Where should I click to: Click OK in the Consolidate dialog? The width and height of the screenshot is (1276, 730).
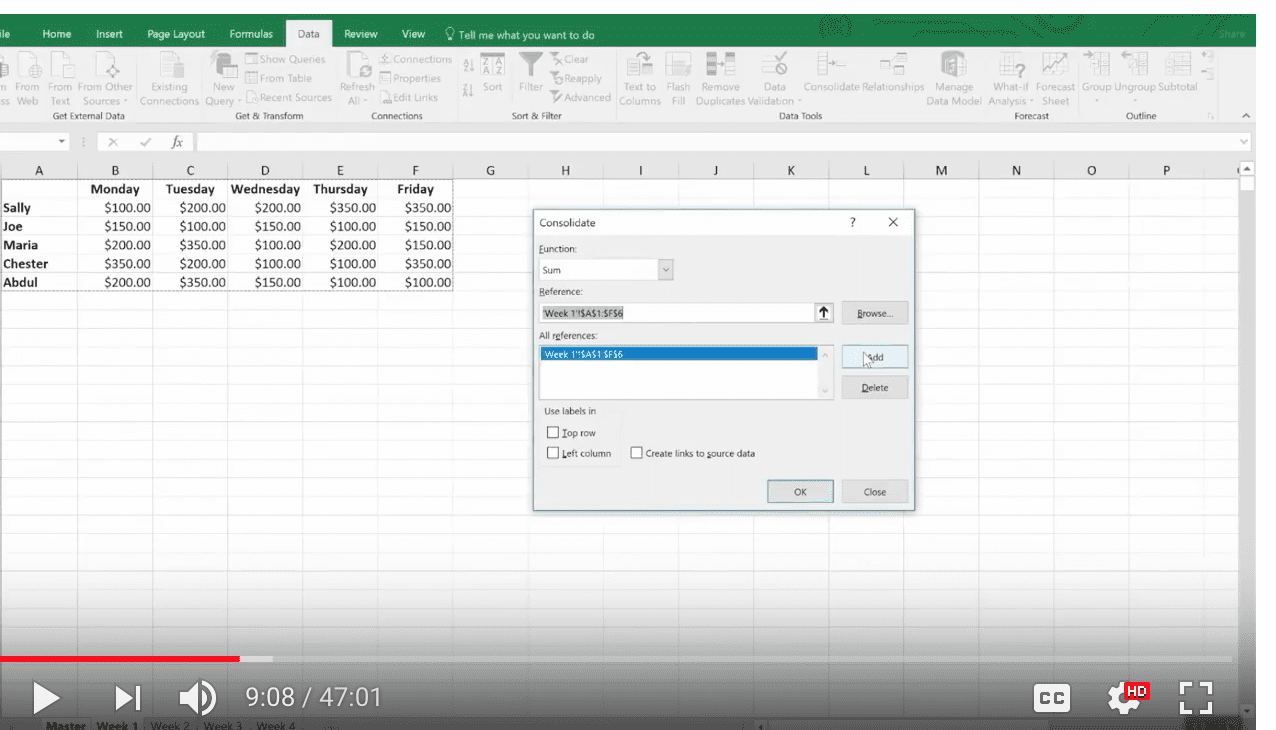pos(800,492)
